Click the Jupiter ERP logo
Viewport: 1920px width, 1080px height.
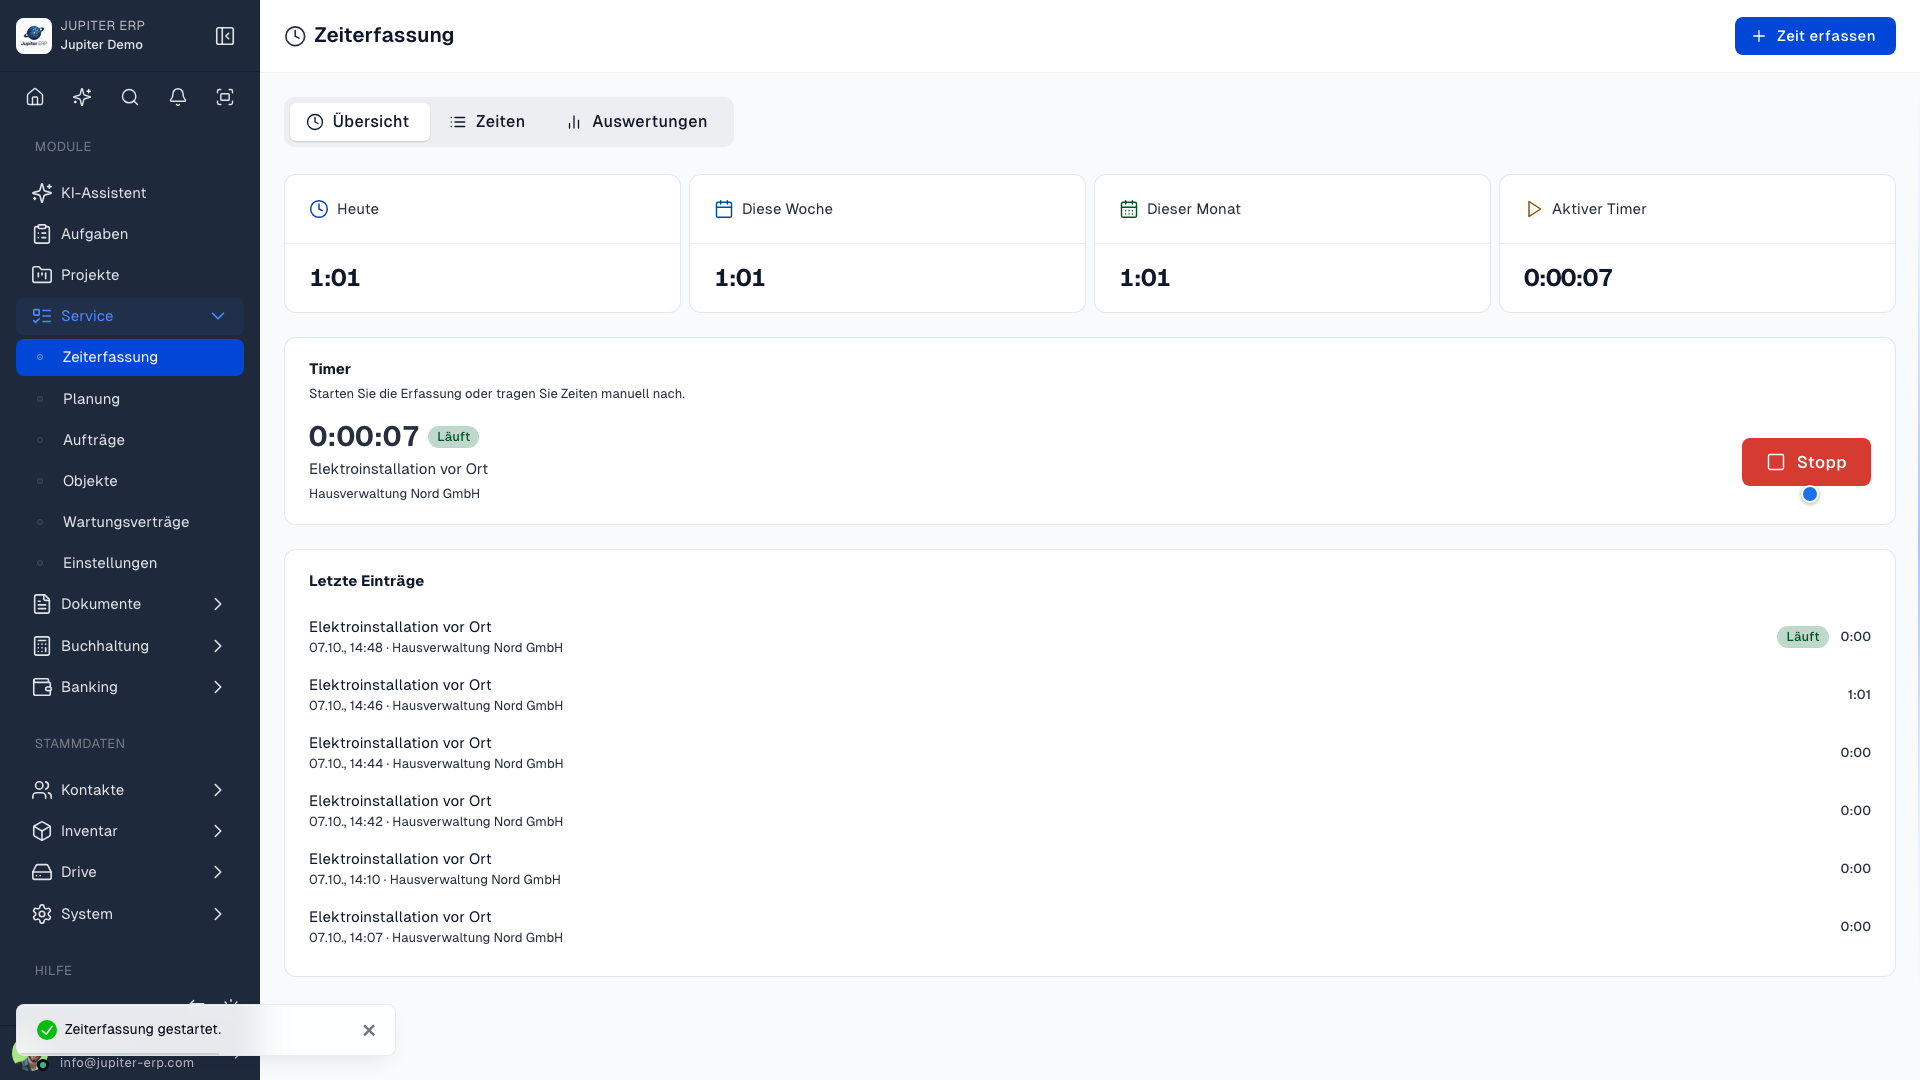point(34,36)
